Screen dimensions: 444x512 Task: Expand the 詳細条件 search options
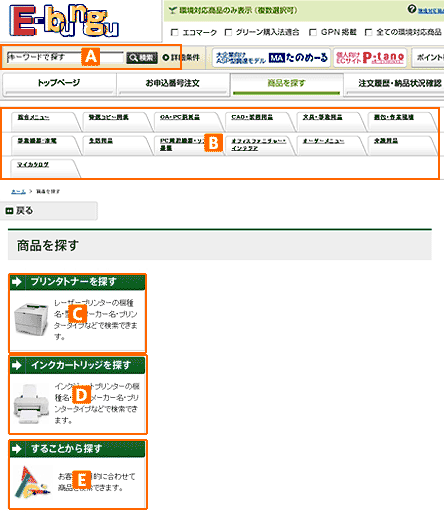[181, 58]
